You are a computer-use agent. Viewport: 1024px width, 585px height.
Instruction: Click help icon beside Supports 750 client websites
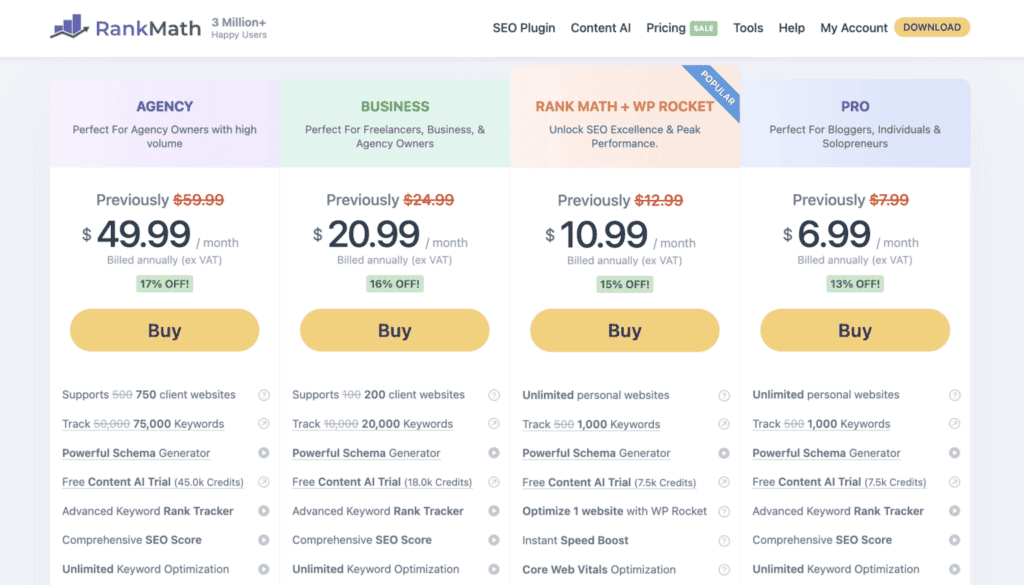point(264,395)
